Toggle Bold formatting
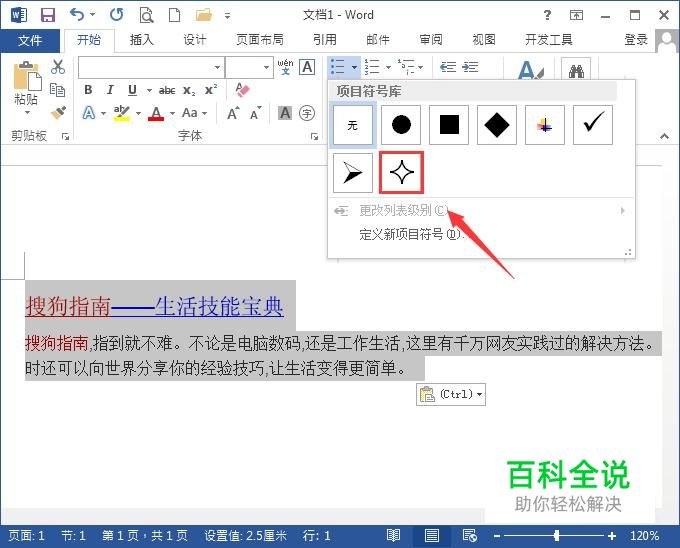 pos(88,90)
